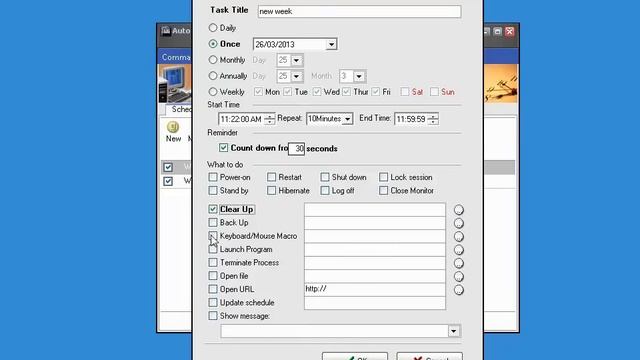This screenshot has height=360, width=640.
Task: Toggle the Count down reminder checkbox
Action: point(223,148)
